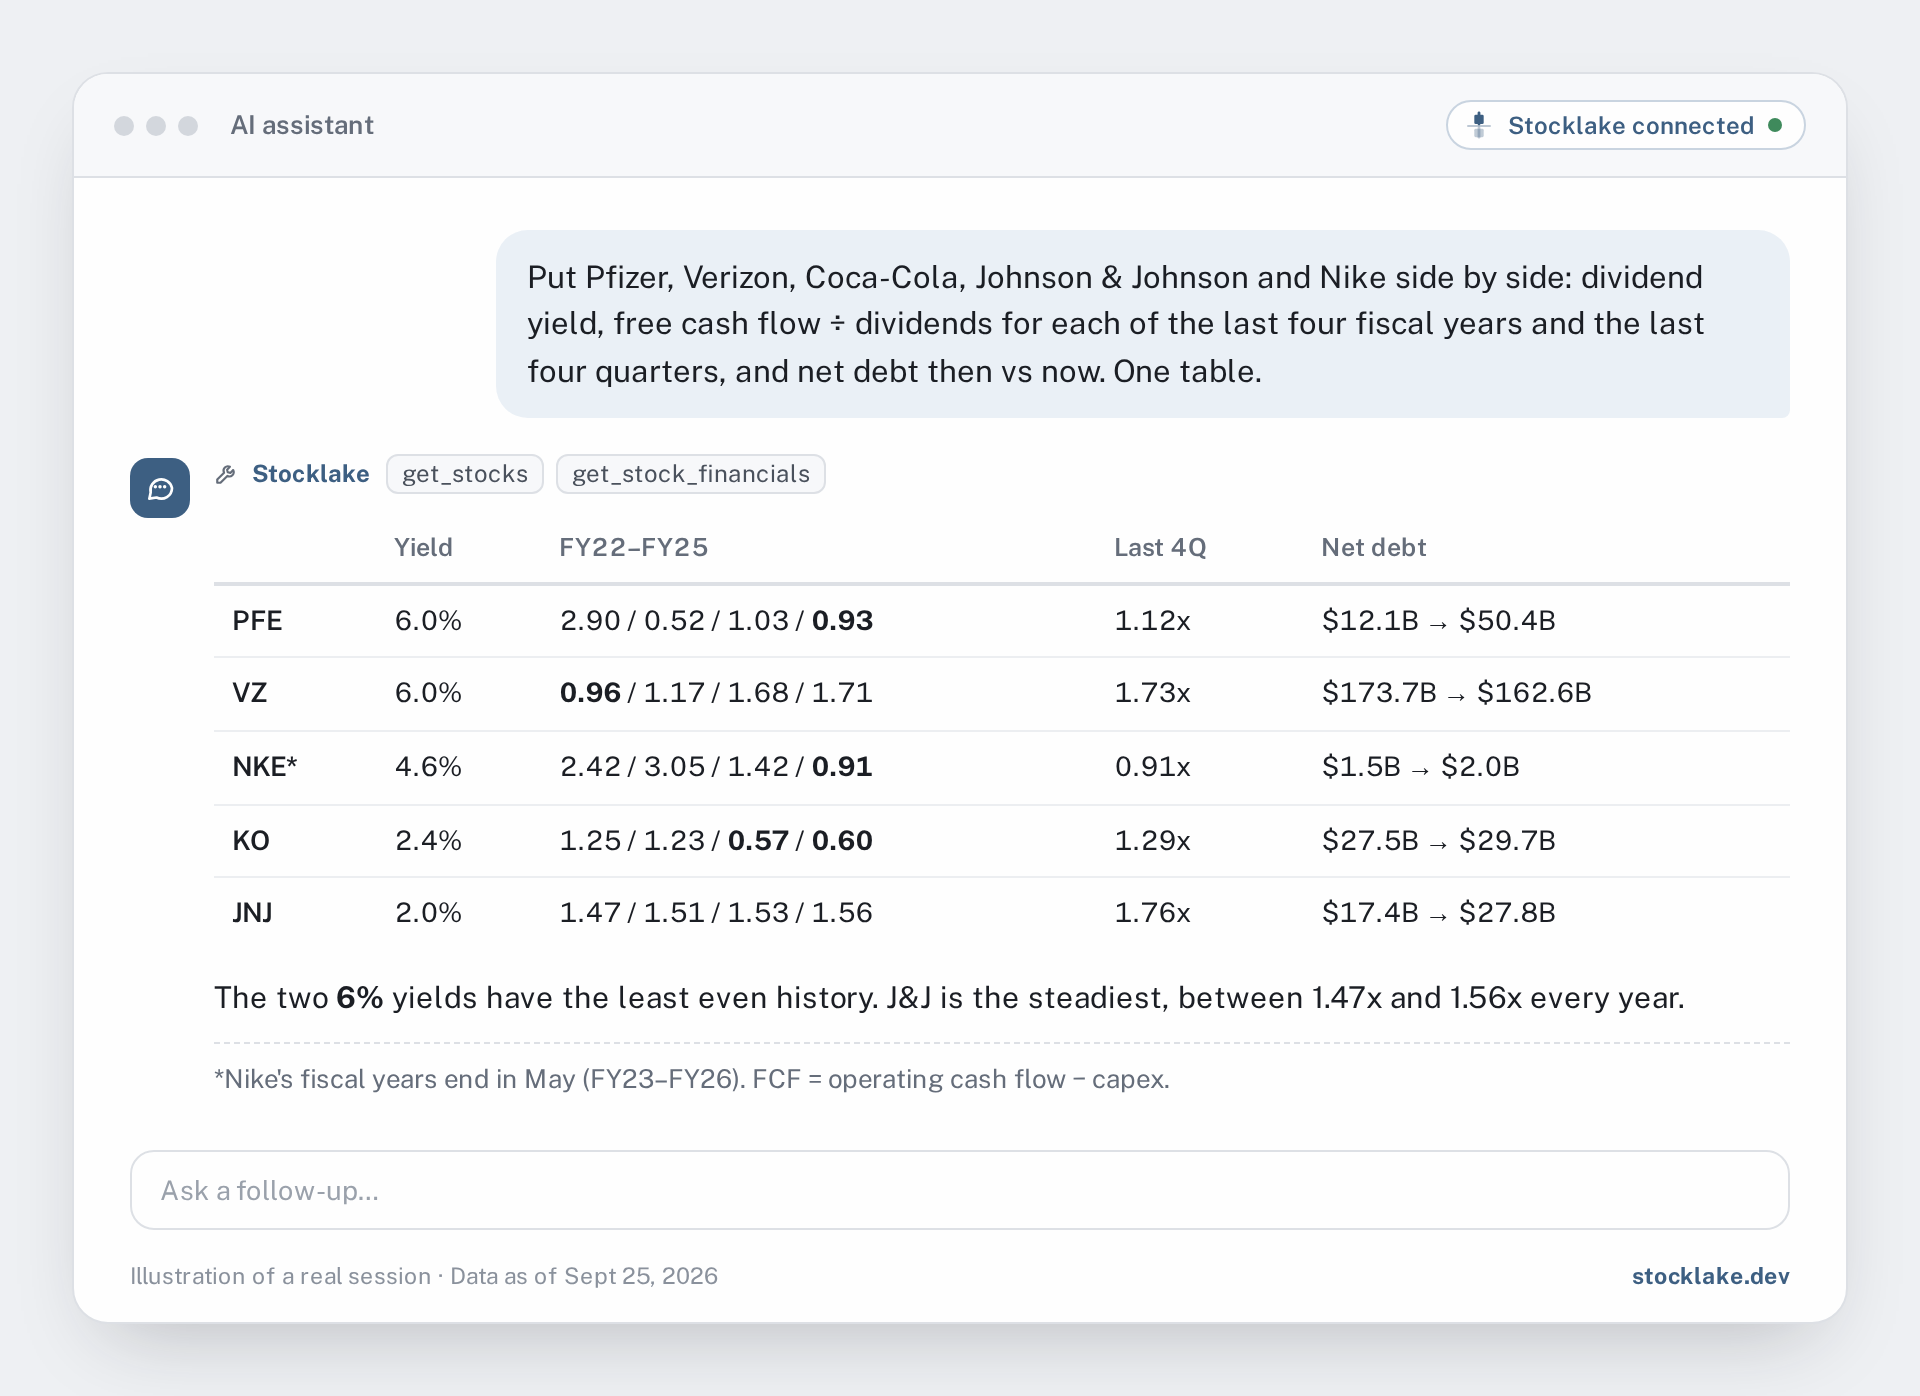The height and width of the screenshot is (1396, 1920).
Task: Click NKE coverage 2.42 / 3.05 / 1.42 / 0.91
Action: click(716, 767)
